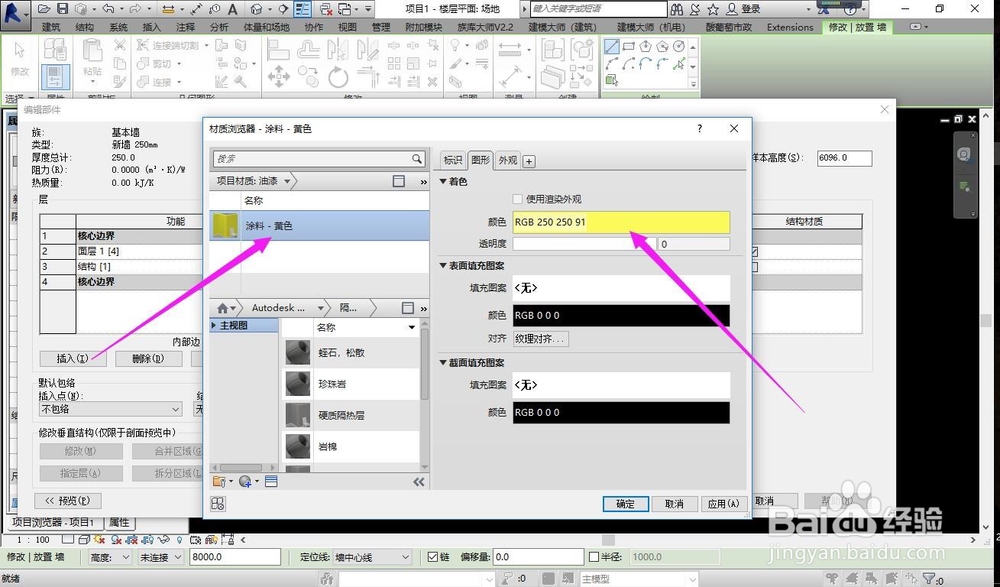
Task: Click create new material icon
Action: pos(245,482)
